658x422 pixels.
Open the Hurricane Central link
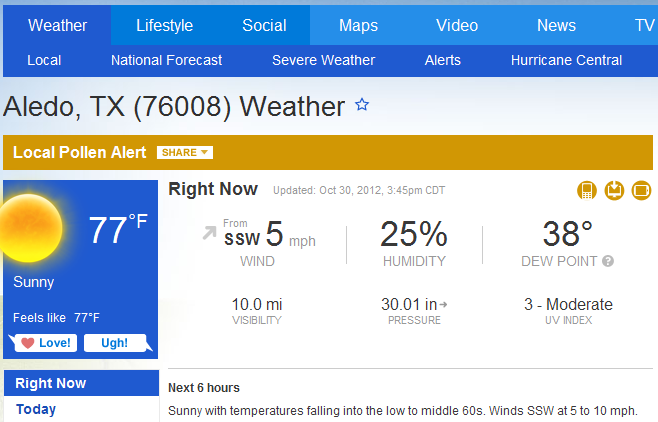point(566,60)
